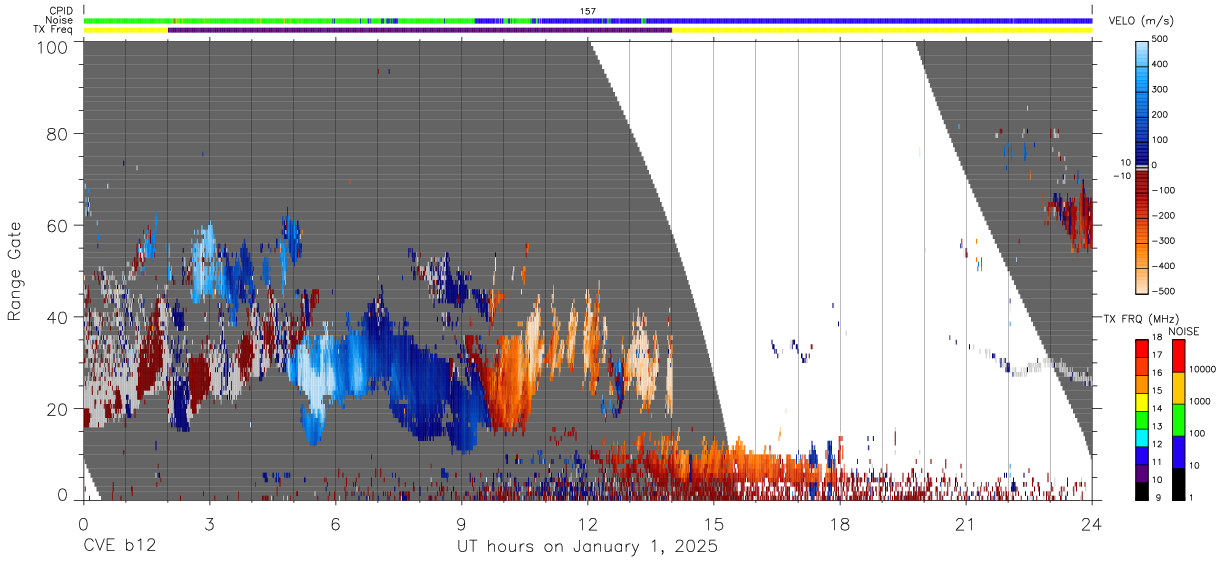The height and width of the screenshot is (567, 1228).
Task: Click the 1000 noise legend label
Action: point(1200,400)
